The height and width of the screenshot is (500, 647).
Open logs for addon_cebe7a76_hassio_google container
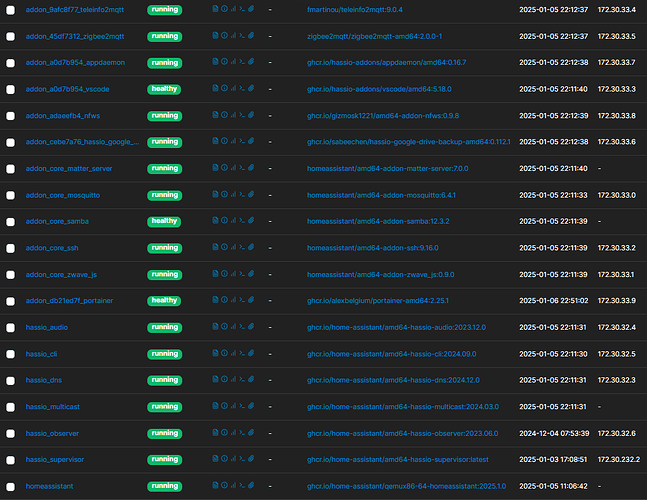[215, 141]
